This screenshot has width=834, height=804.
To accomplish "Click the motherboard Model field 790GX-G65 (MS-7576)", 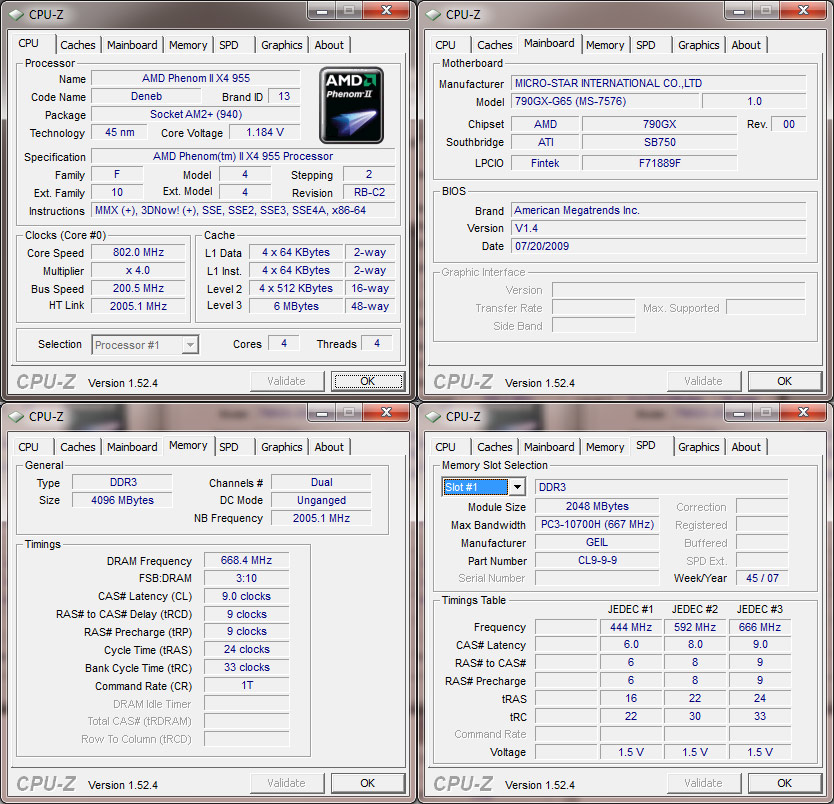I will tap(605, 101).
